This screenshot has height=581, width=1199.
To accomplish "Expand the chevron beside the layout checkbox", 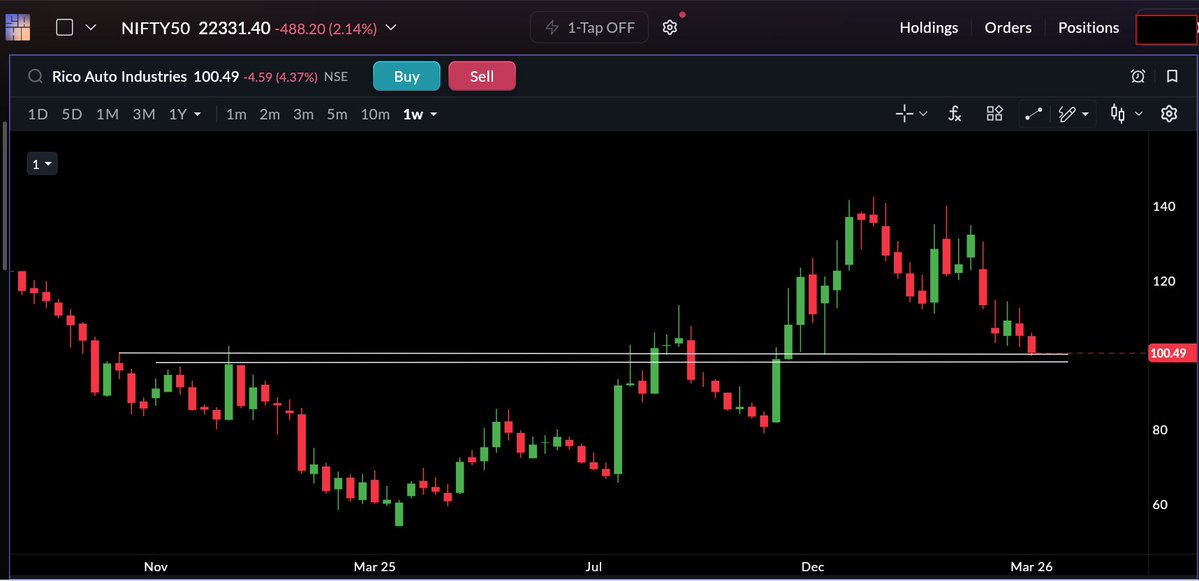I will point(91,28).
